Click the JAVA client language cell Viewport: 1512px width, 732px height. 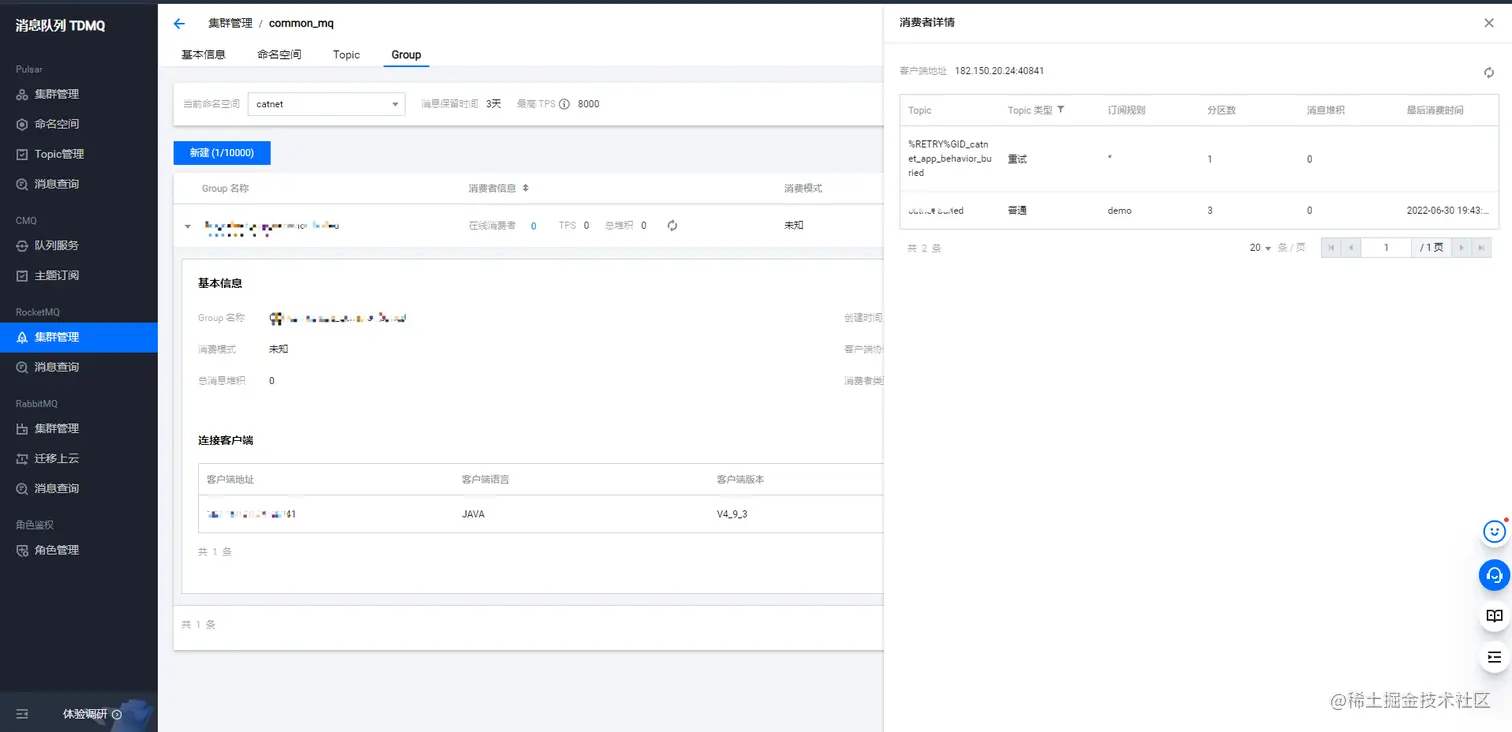pos(473,514)
